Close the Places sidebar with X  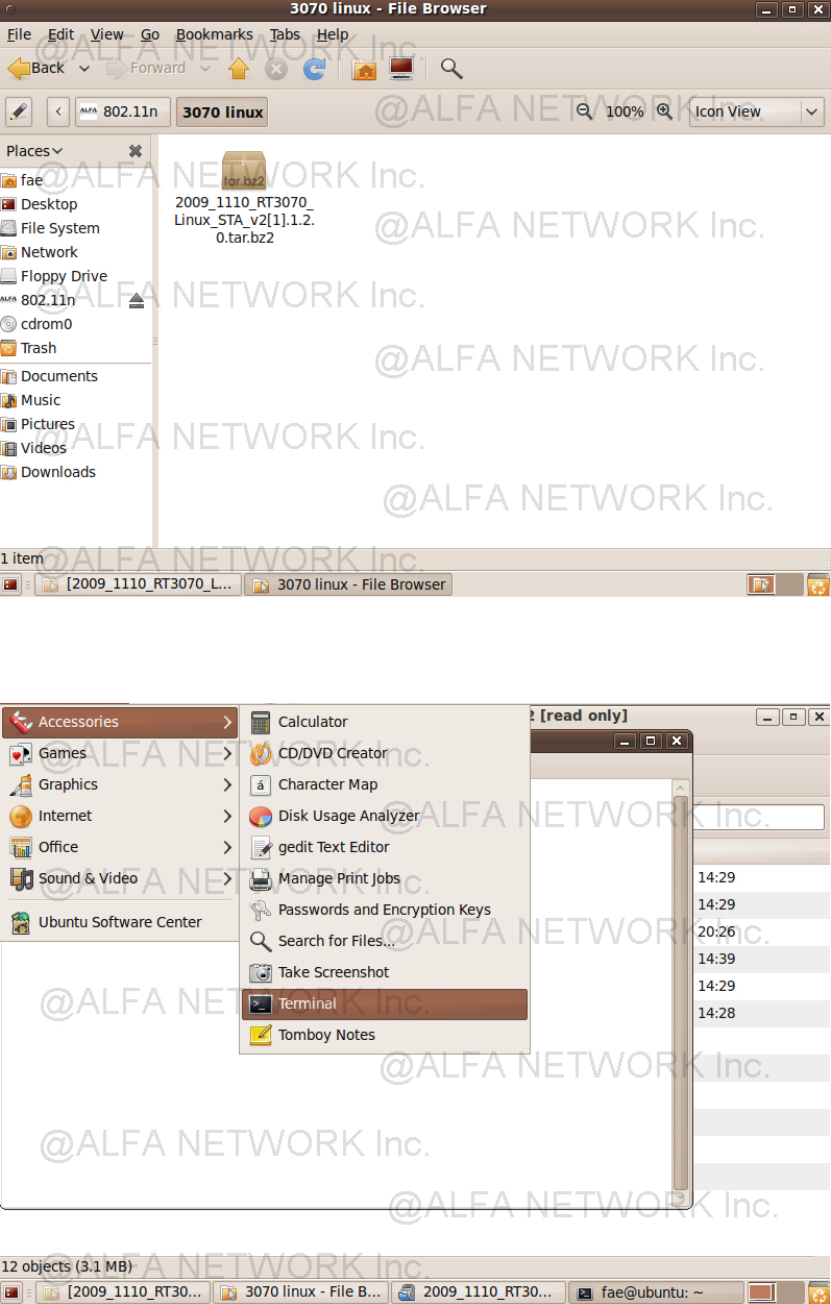(x=135, y=151)
